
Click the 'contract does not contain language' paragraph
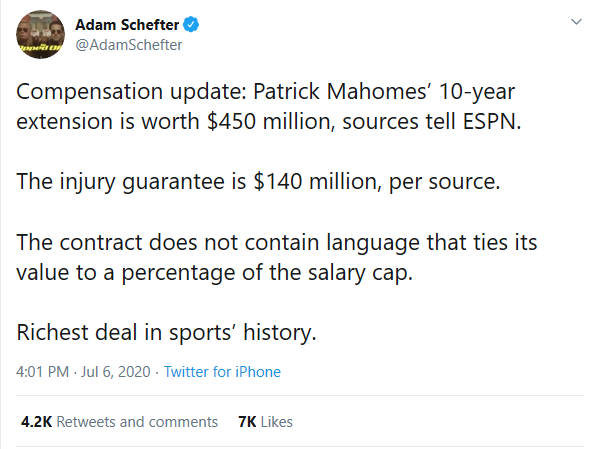[277, 257]
